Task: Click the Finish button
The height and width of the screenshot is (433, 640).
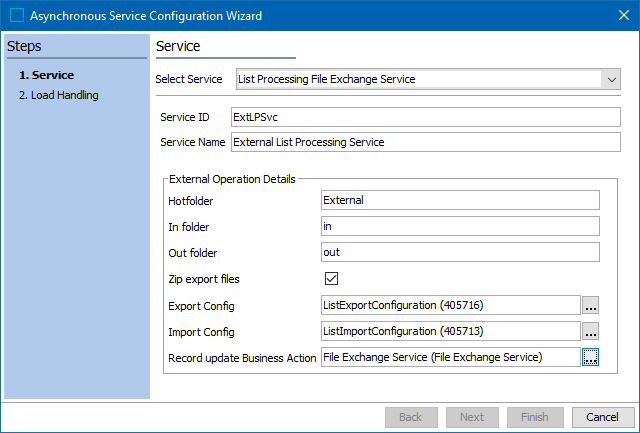Action: [535, 417]
